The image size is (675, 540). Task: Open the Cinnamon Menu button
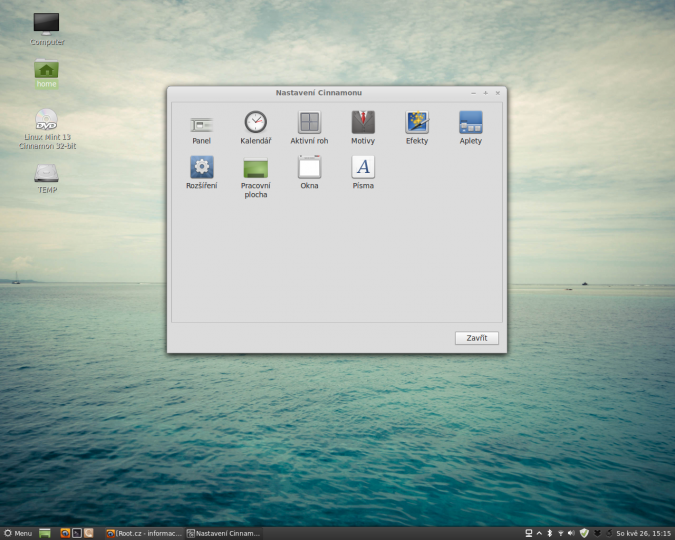pyautogui.click(x=18, y=534)
